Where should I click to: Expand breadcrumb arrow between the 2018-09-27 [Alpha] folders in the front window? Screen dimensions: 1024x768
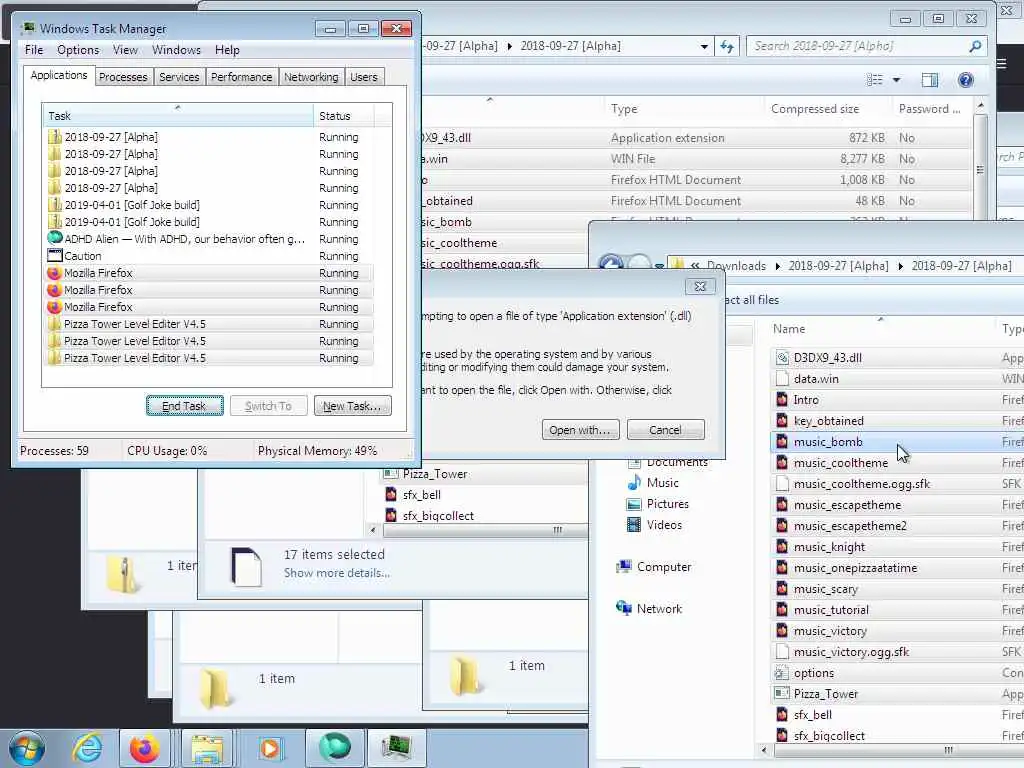click(x=900, y=266)
